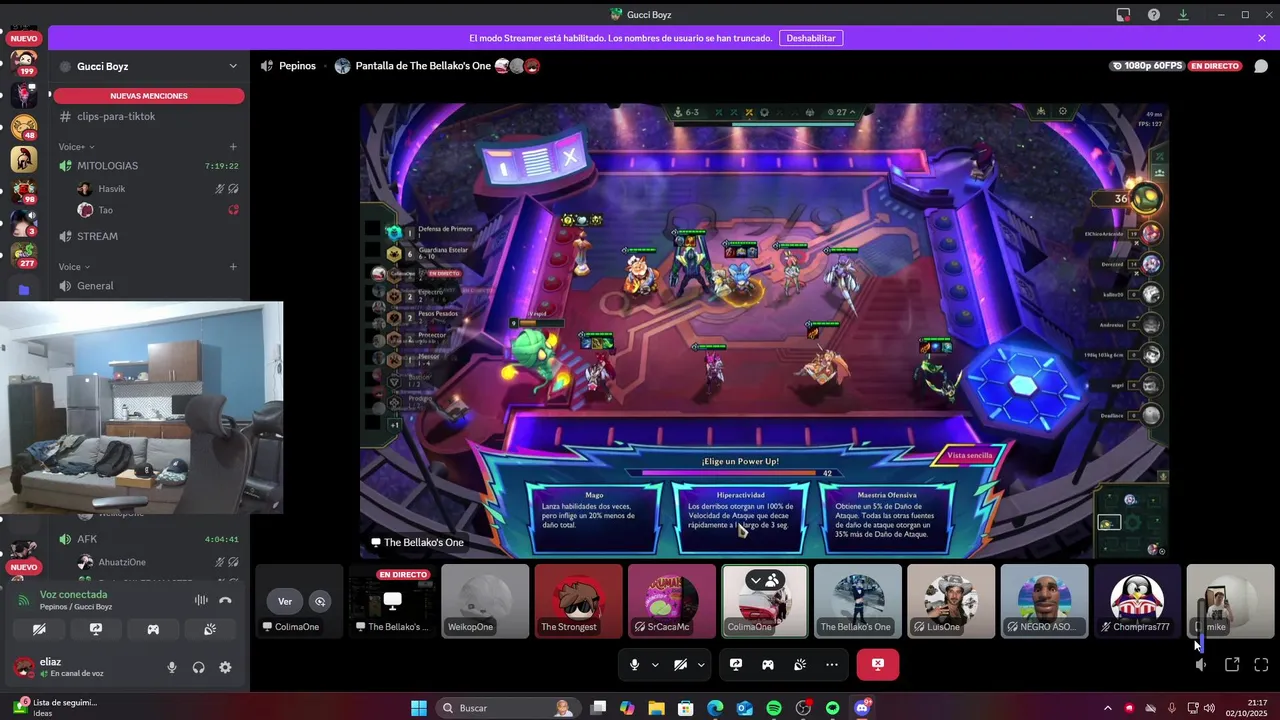Deafen audio with headphones icon

click(x=198, y=667)
